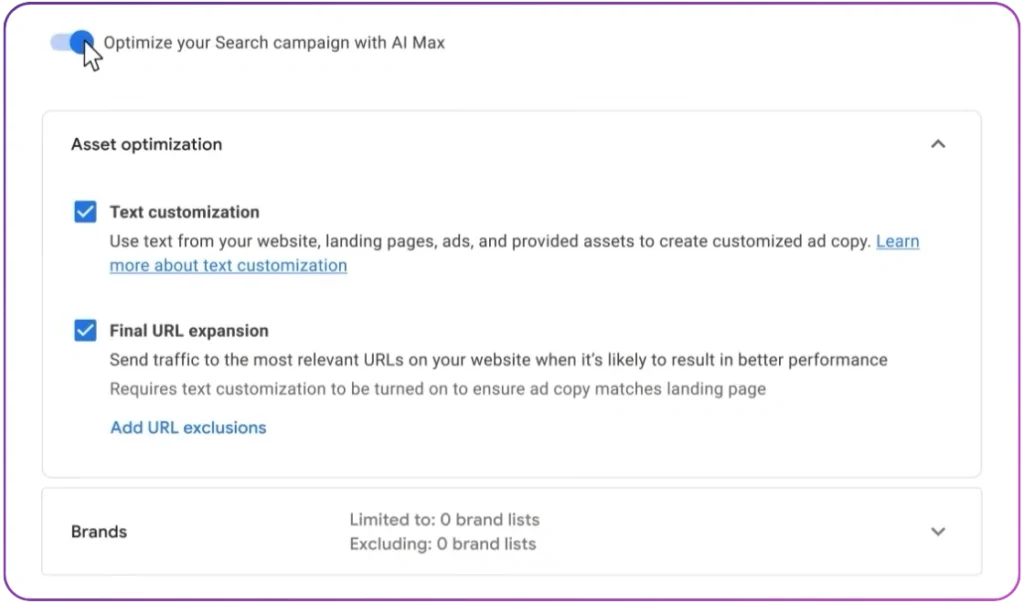This screenshot has width=1024, height=603.
Task: Click the word 'Learn' at end of description line
Action: 897,241
